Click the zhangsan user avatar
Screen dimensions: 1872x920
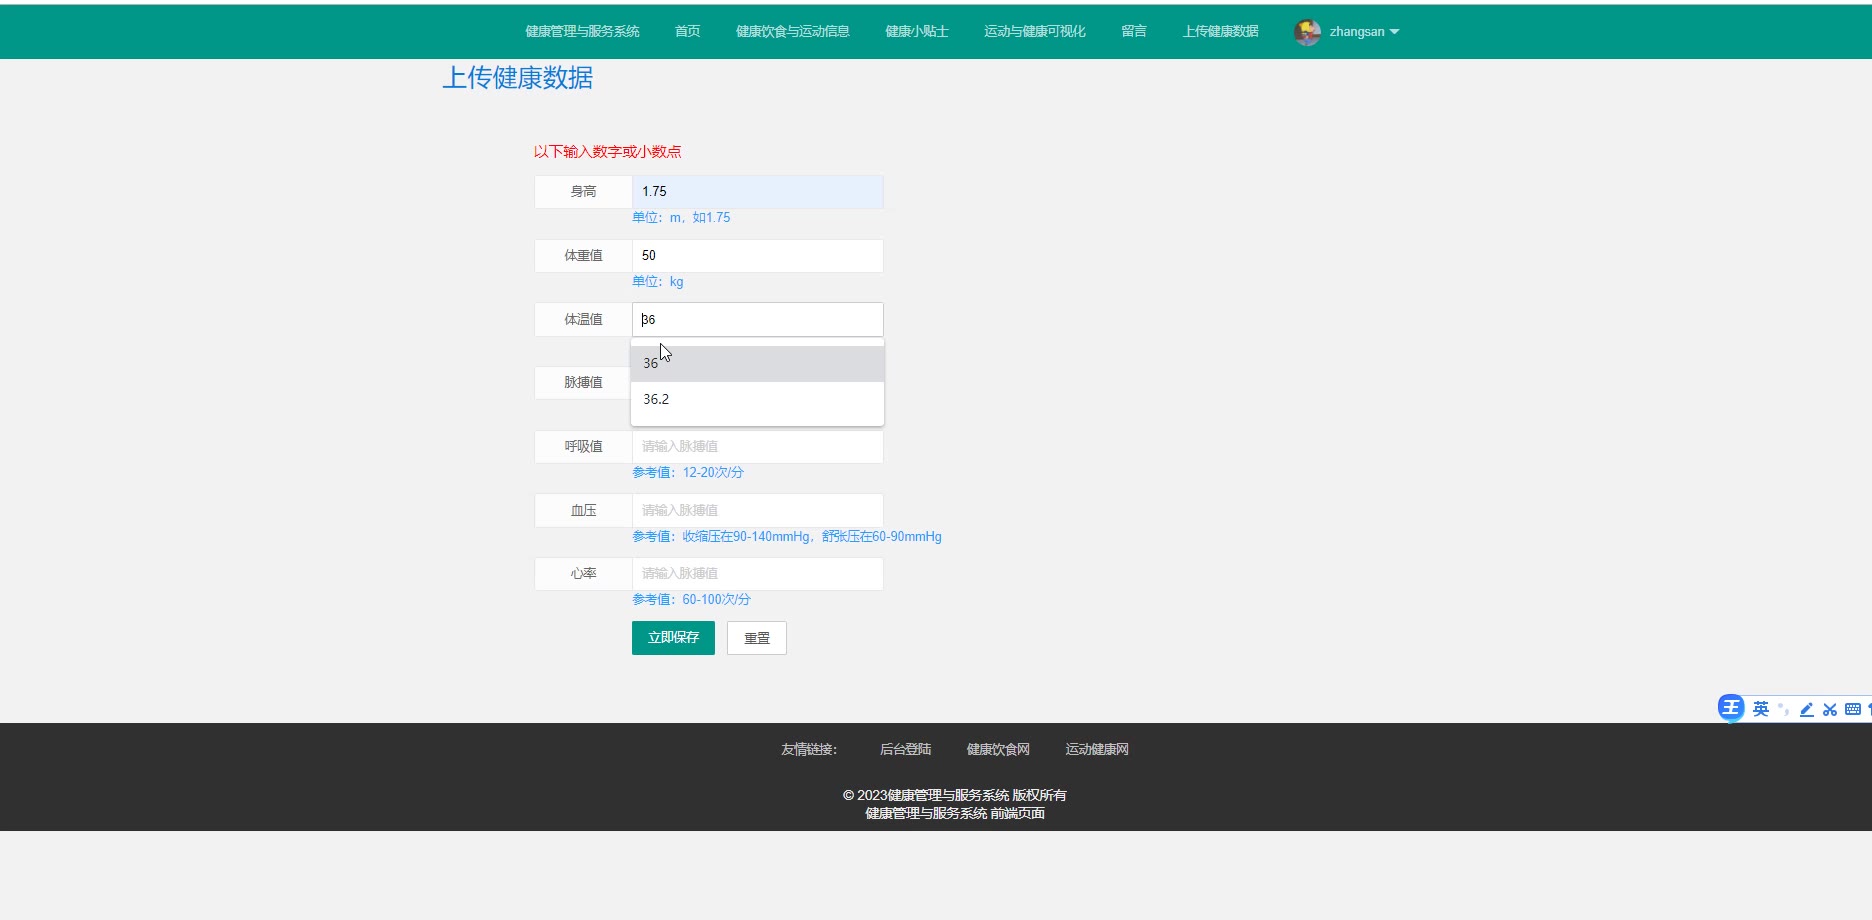(1307, 32)
